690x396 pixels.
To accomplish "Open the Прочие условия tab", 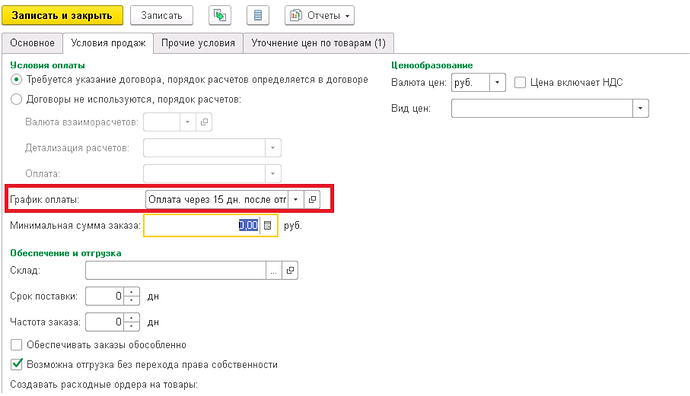I will coord(198,43).
